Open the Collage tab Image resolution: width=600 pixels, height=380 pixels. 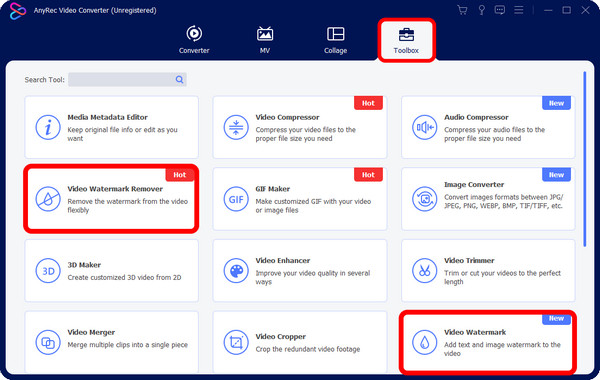pos(336,40)
